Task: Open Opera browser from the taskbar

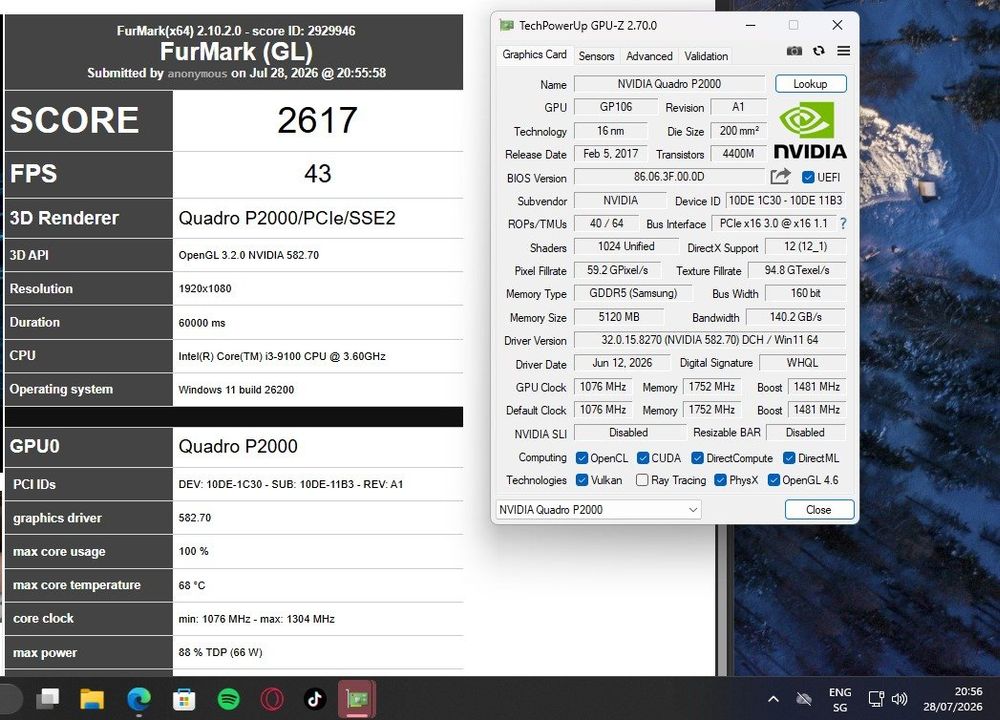Action: pos(272,699)
